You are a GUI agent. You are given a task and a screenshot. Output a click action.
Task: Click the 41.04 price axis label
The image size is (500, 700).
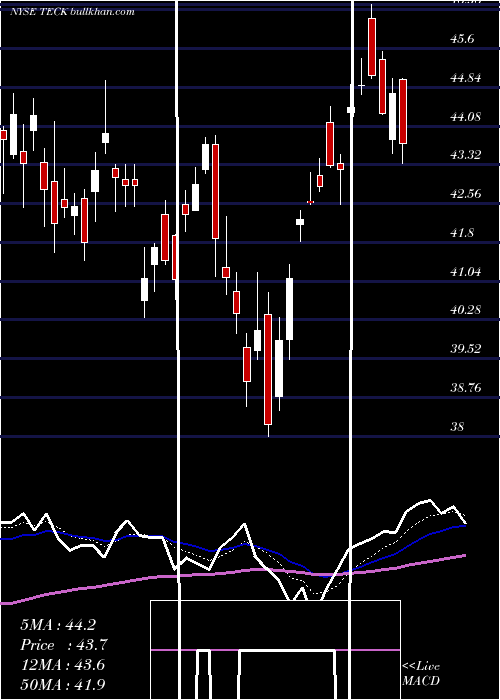point(466,271)
